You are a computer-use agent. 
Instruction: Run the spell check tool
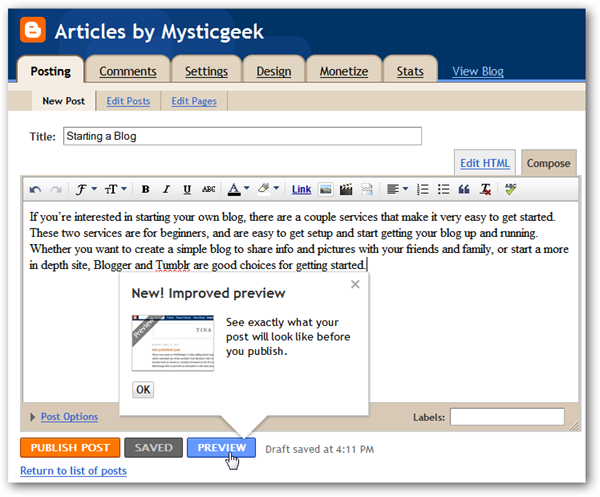pos(510,189)
